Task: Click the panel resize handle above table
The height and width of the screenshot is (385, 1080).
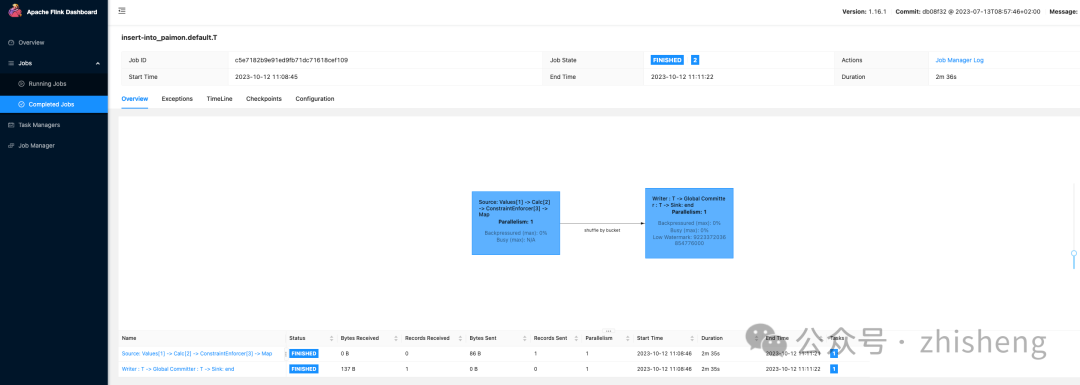Action: 608,331
